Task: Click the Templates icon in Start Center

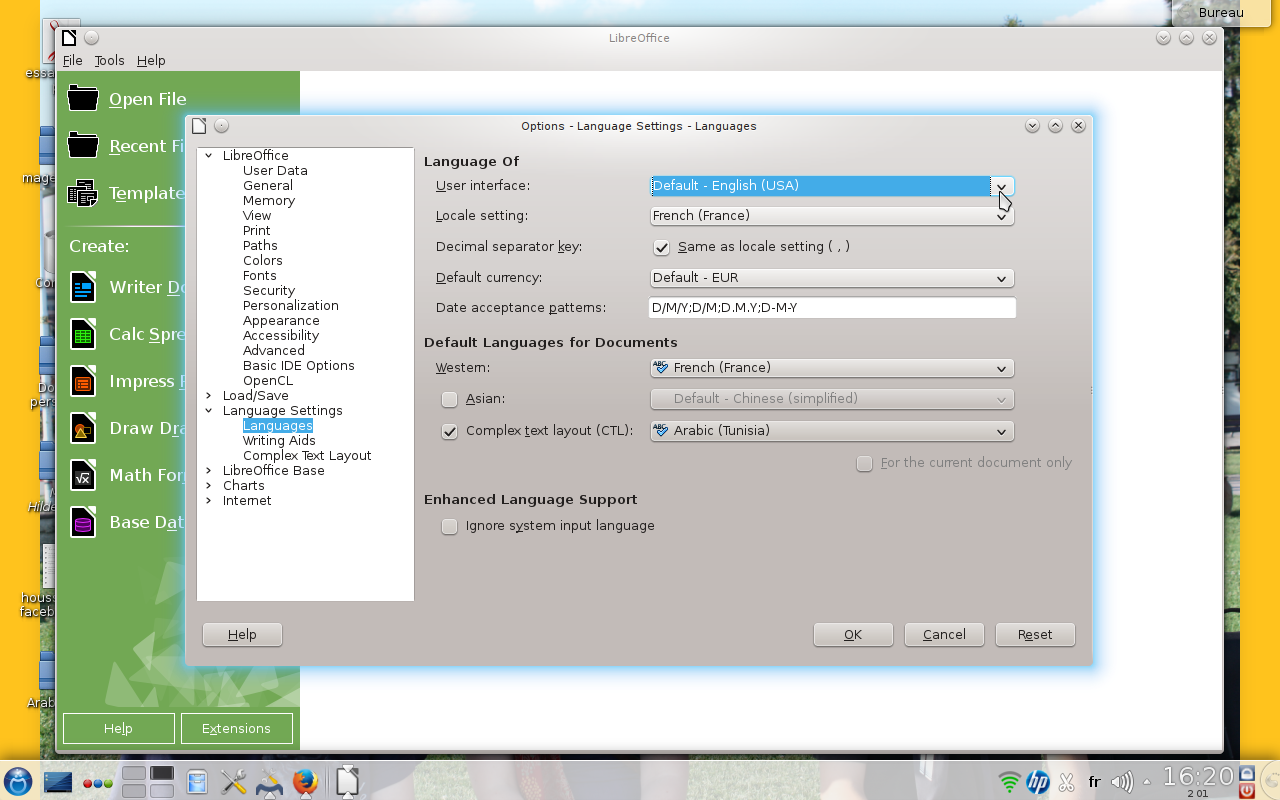Action: click(x=83, y=192)
